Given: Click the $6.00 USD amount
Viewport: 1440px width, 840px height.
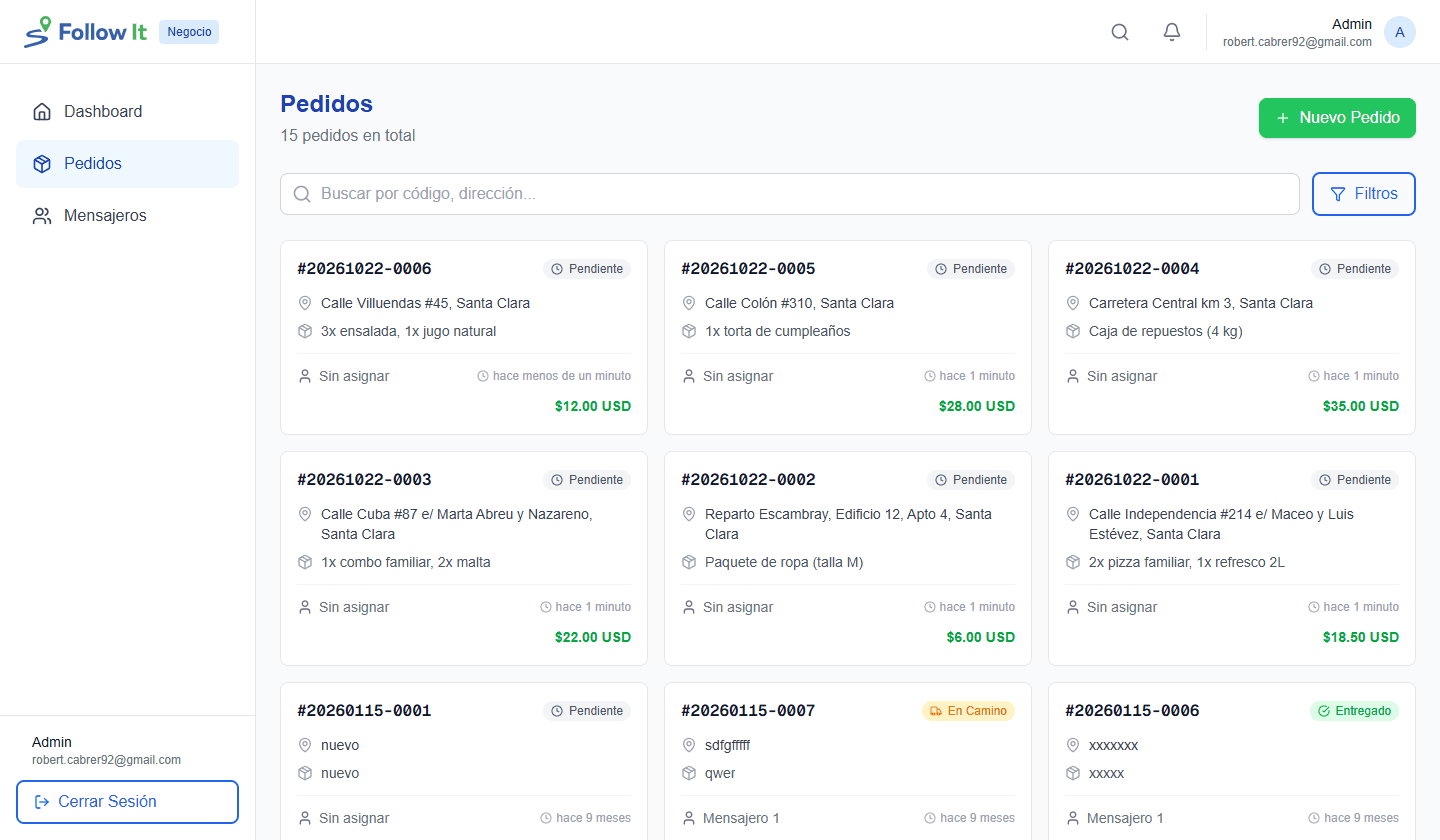Looking at the screenshot, I should (981, 637).
